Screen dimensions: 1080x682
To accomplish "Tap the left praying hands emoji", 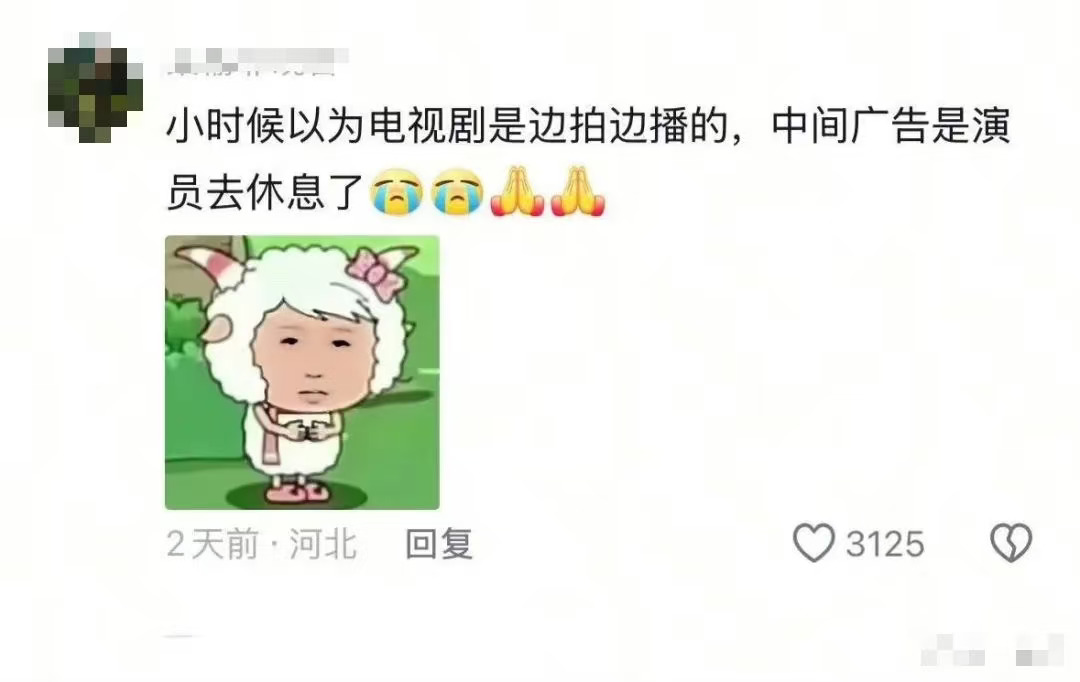I will coord(517,192).
